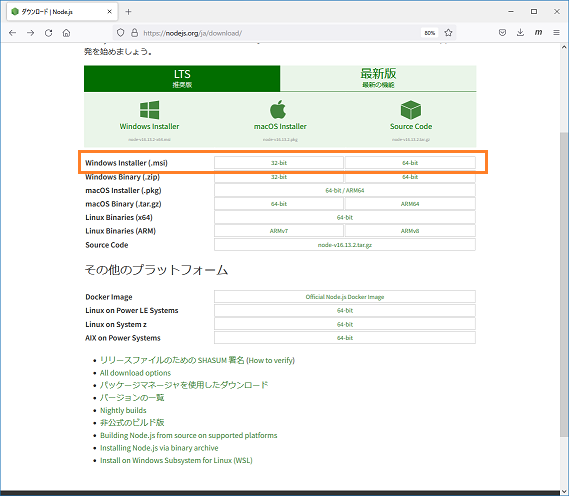Screen dimensions: 569x496
Task: Reload the page with the refresh icon
Action: point(48,33)
